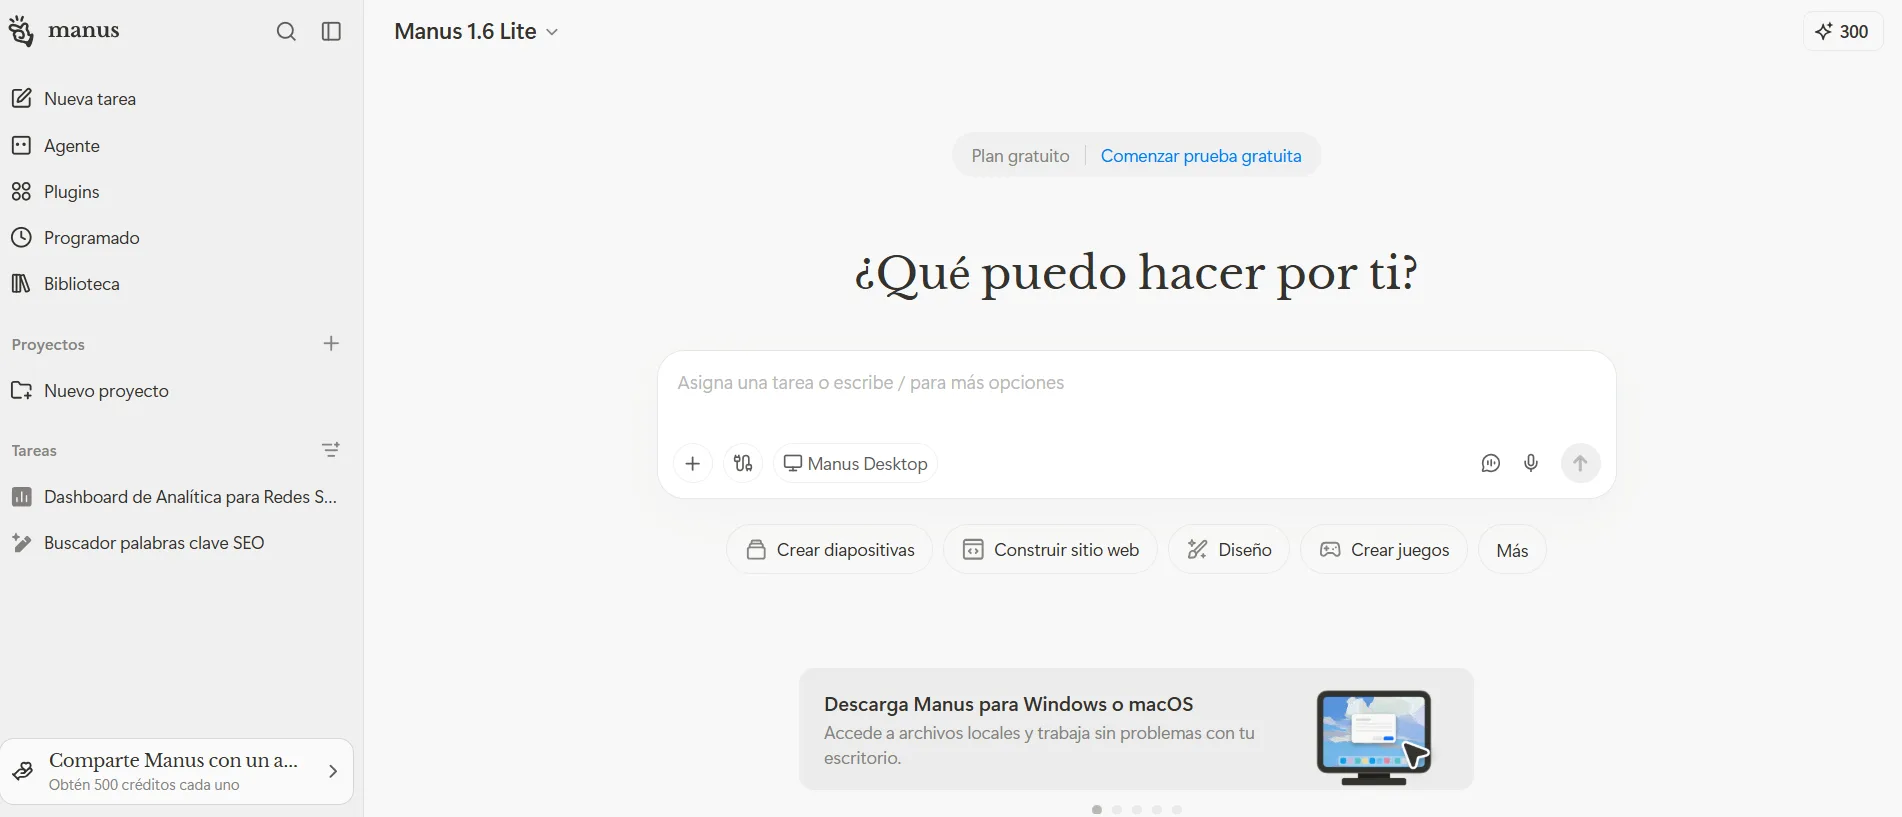Viewport: 1902px width, 817px height.
Task: Click the plus attachment icon in prompt
Action: click(x=693, y=464)
